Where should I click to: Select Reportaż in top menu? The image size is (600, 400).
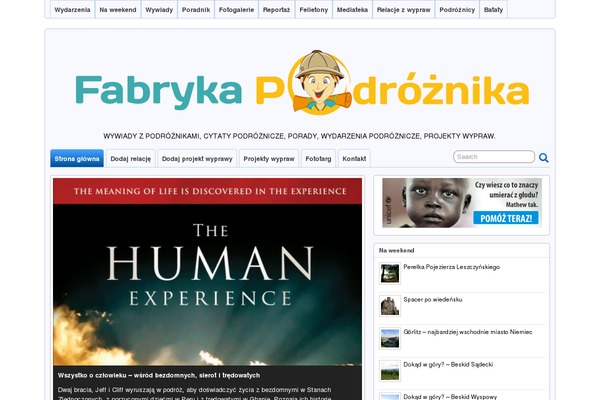point(276,10)
